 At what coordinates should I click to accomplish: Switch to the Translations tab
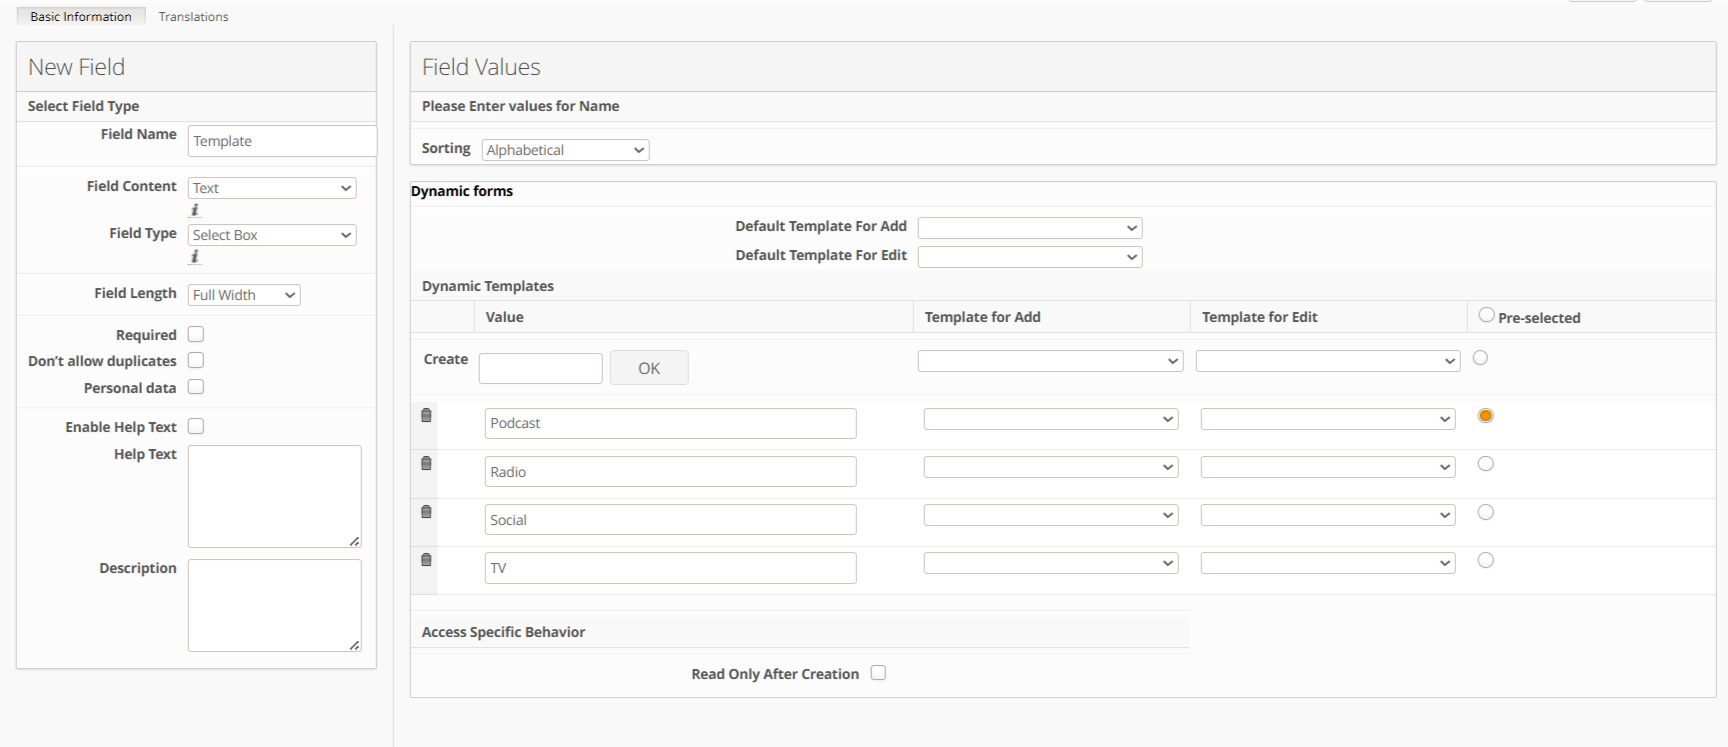click(x=193, y=16)
